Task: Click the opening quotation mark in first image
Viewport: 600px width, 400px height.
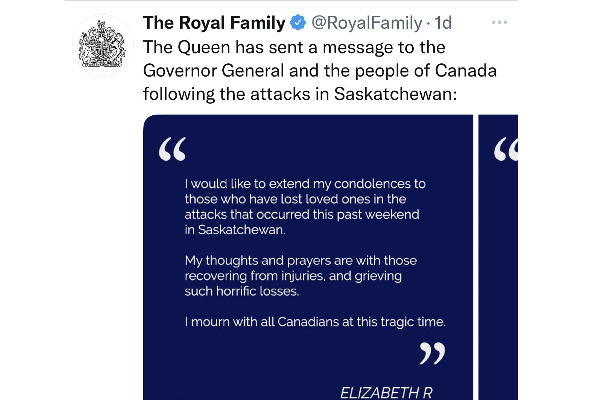Action: (173, 149)
